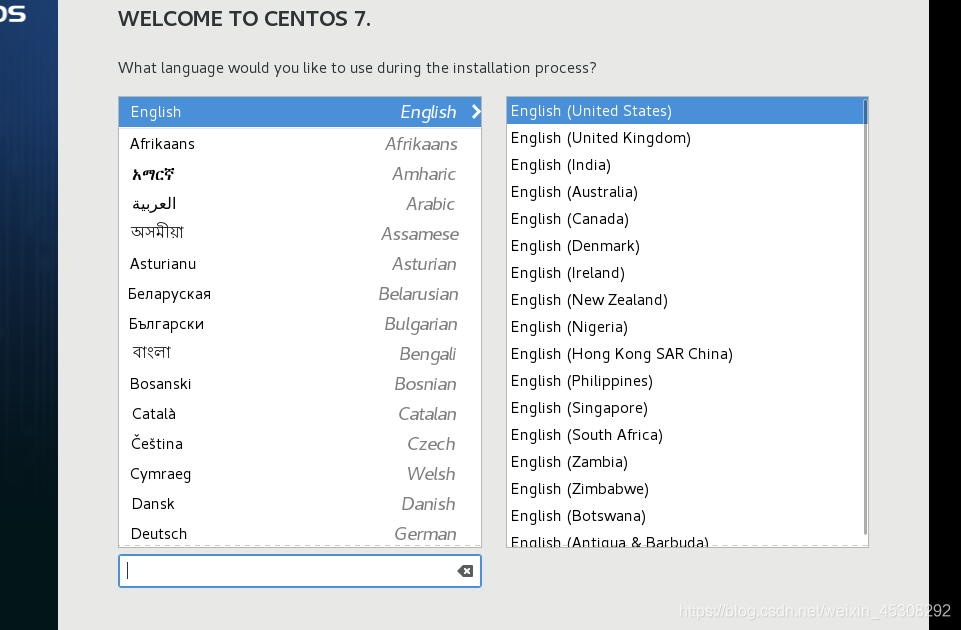This screenshot has height=630, width=961.
Task: Pick English (India) locale
Action: (x=685, y=165)
